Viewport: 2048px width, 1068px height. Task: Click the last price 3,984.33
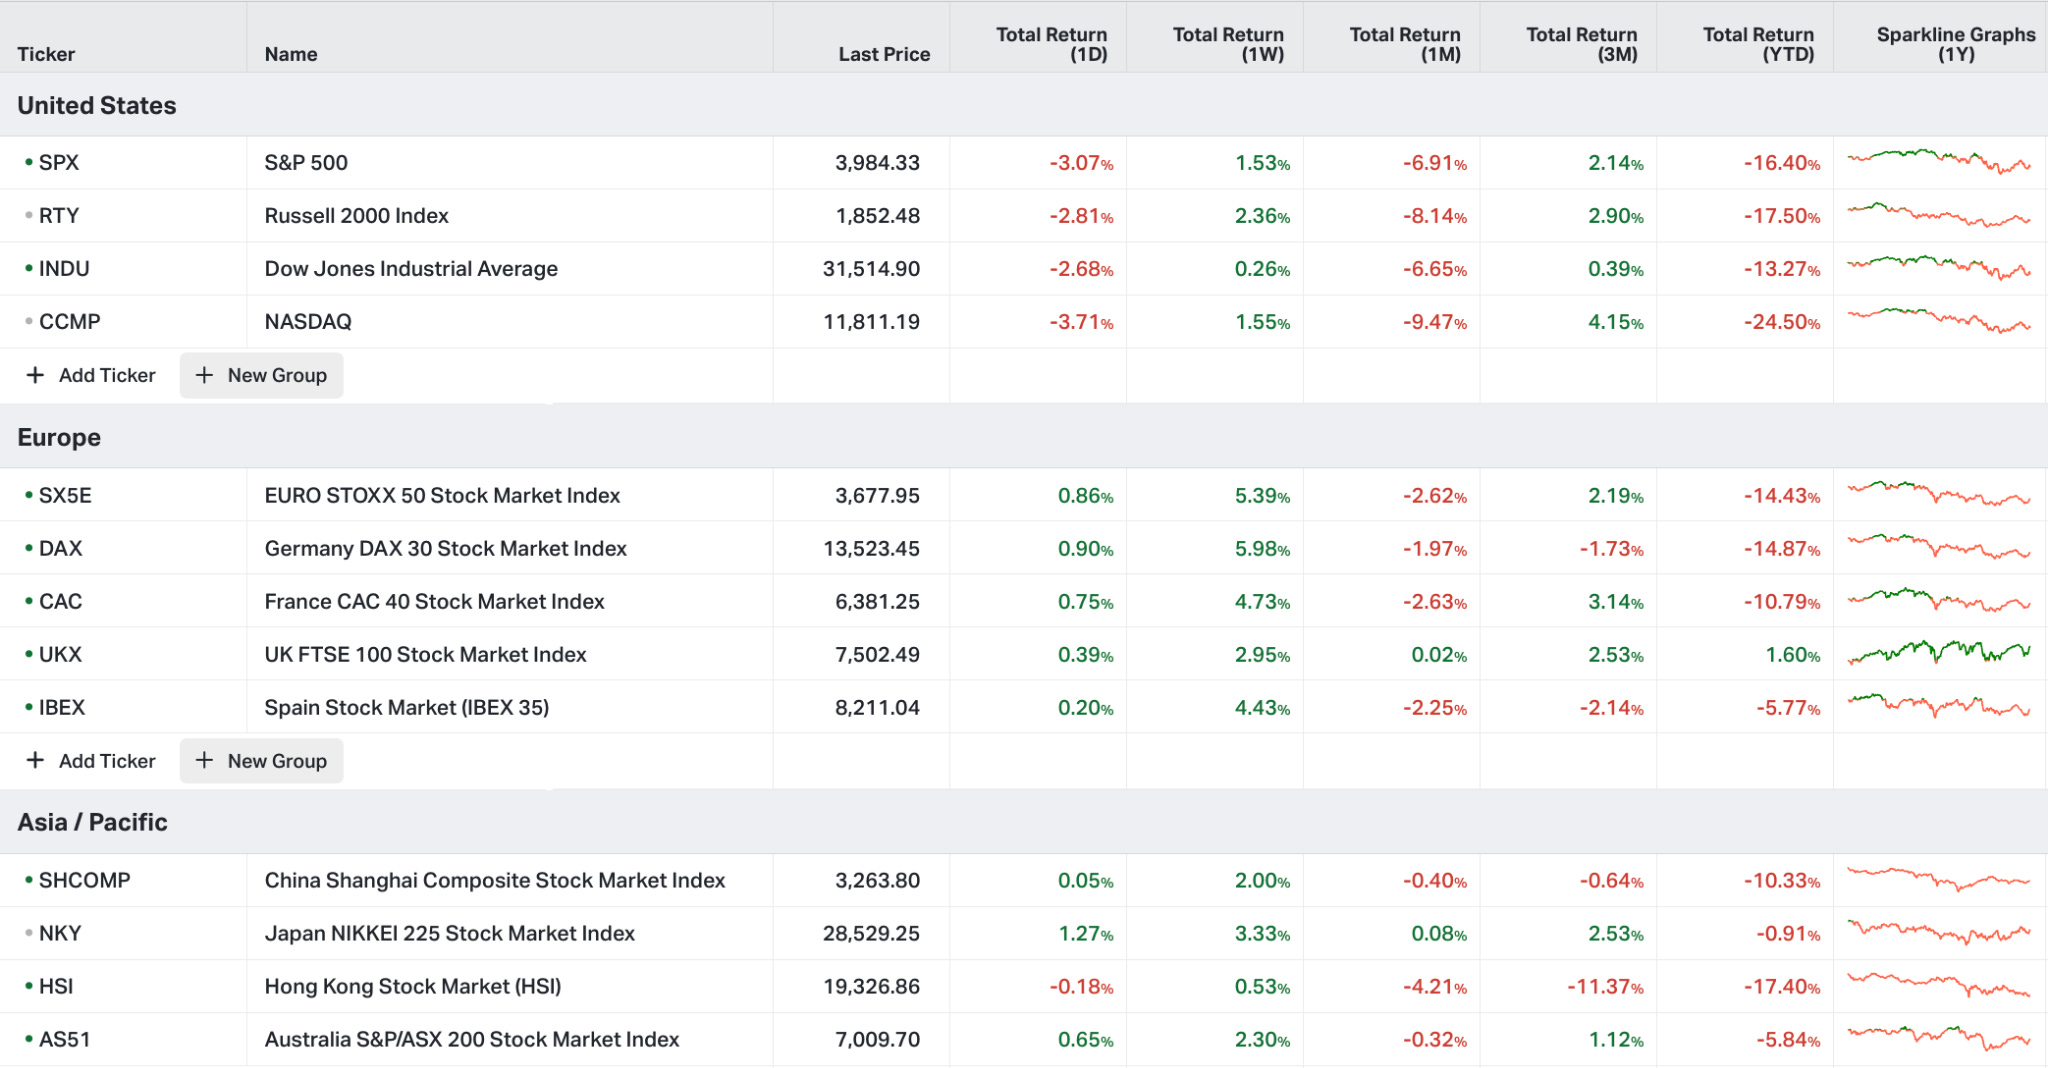click(x=877, y=162)
